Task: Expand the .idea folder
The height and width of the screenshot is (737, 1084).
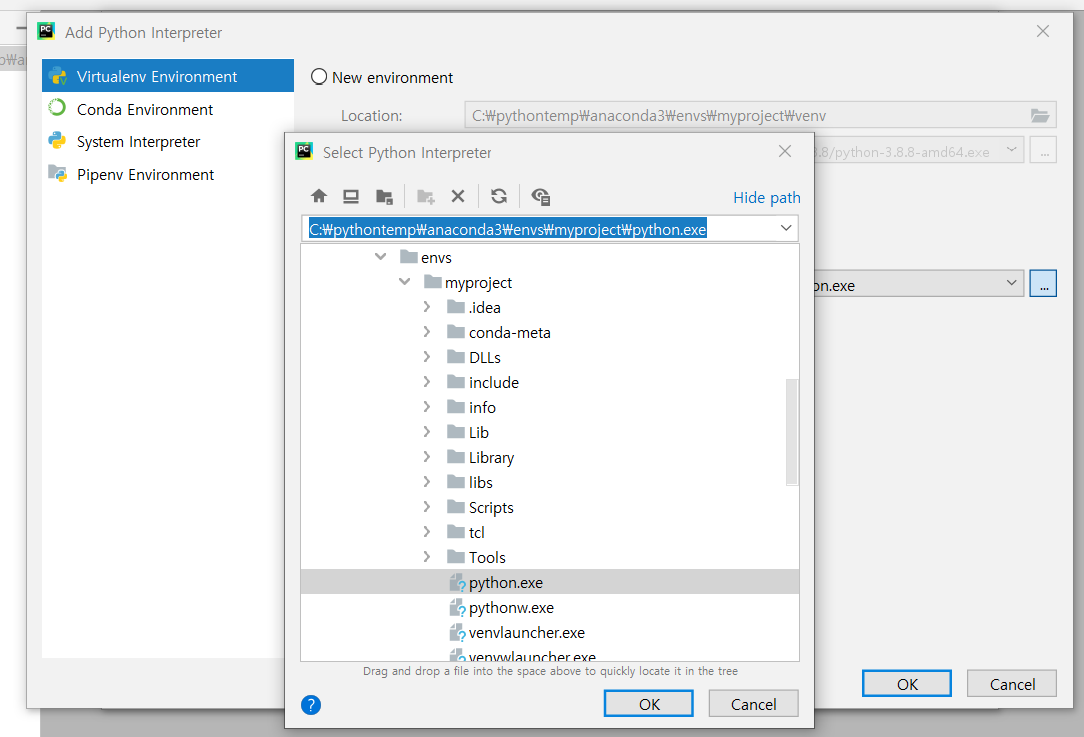Action: [x=427, y=306]
